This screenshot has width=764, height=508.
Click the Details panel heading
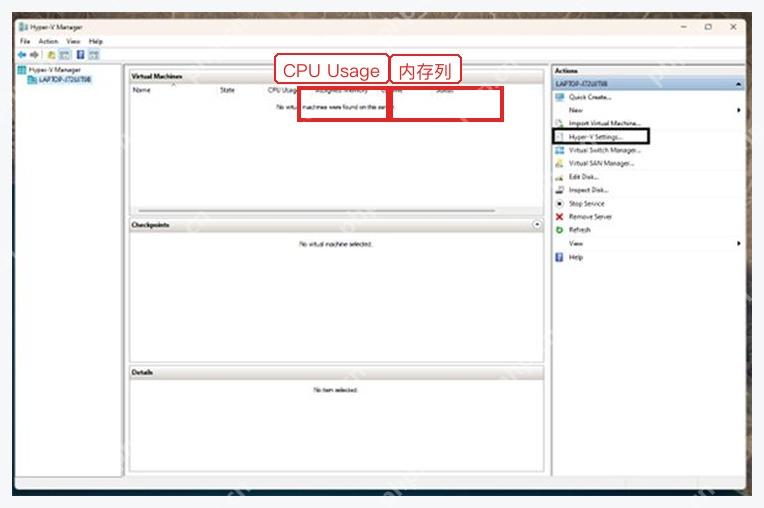pyautogui.click(x=142, y=372)
